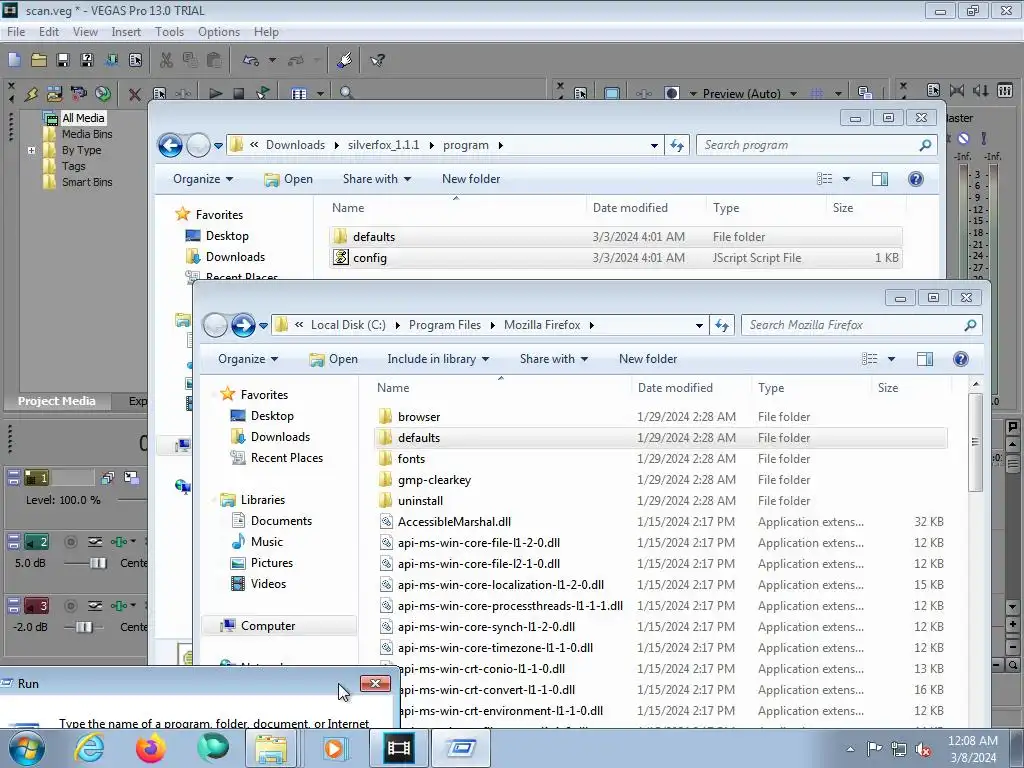Screen dimensions: 1024x768
Task: Click Import Media folder icon in Project Media
Action: (x=55, y=93)
